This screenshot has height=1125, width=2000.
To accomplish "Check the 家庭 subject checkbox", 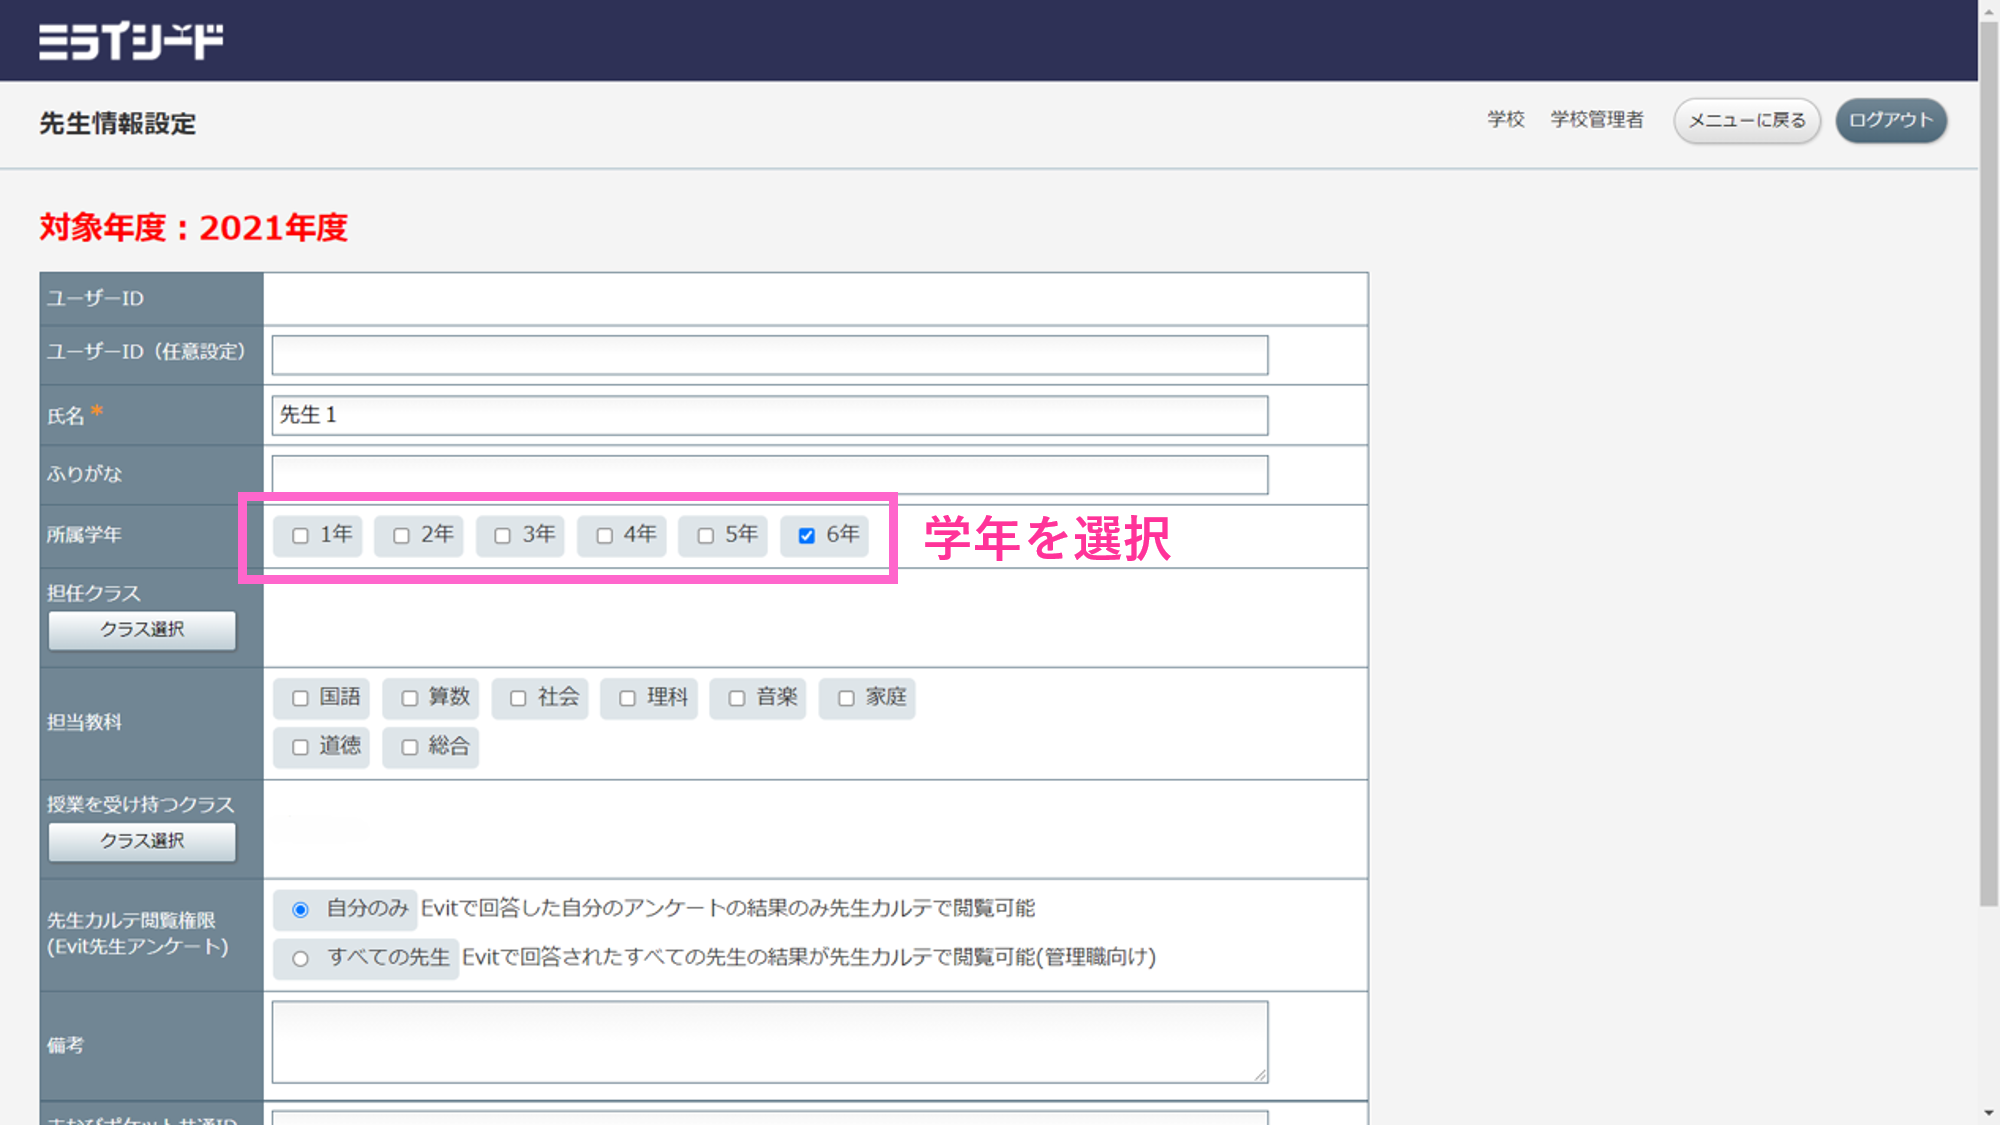I will [846, 698].
